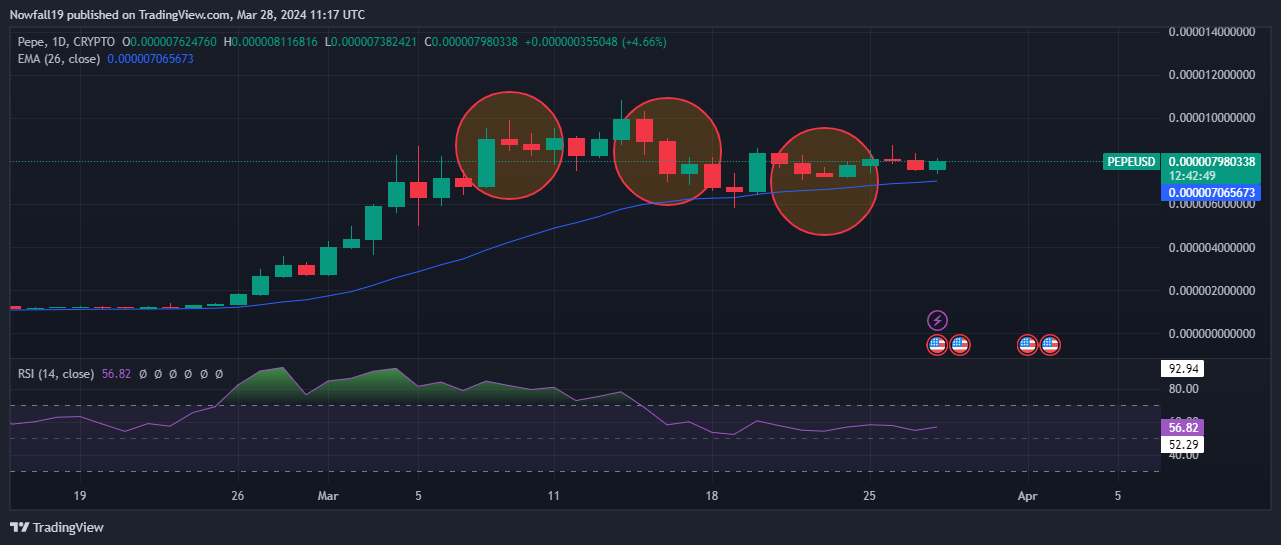Click the RSI (14, close) indicator label

(56, 374)
